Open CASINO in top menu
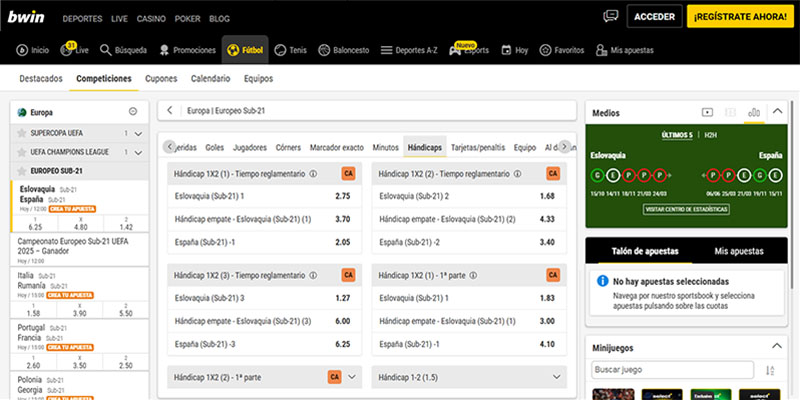The height and width of the screenshot is (400, 800). [151, 19]
